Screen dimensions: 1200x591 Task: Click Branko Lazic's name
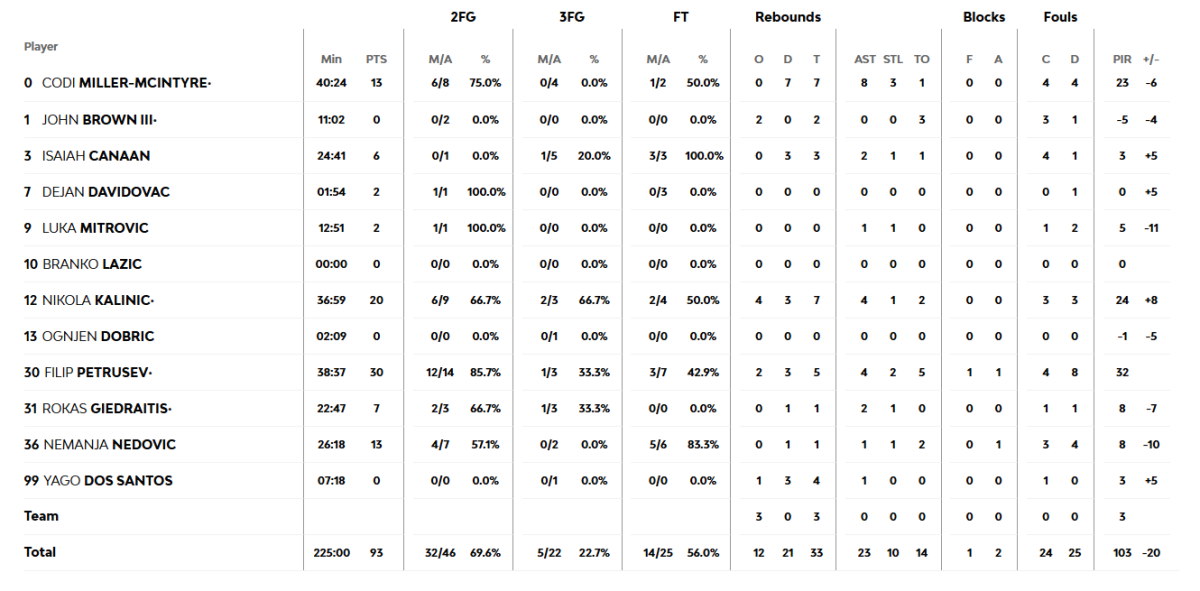point(92,264)
